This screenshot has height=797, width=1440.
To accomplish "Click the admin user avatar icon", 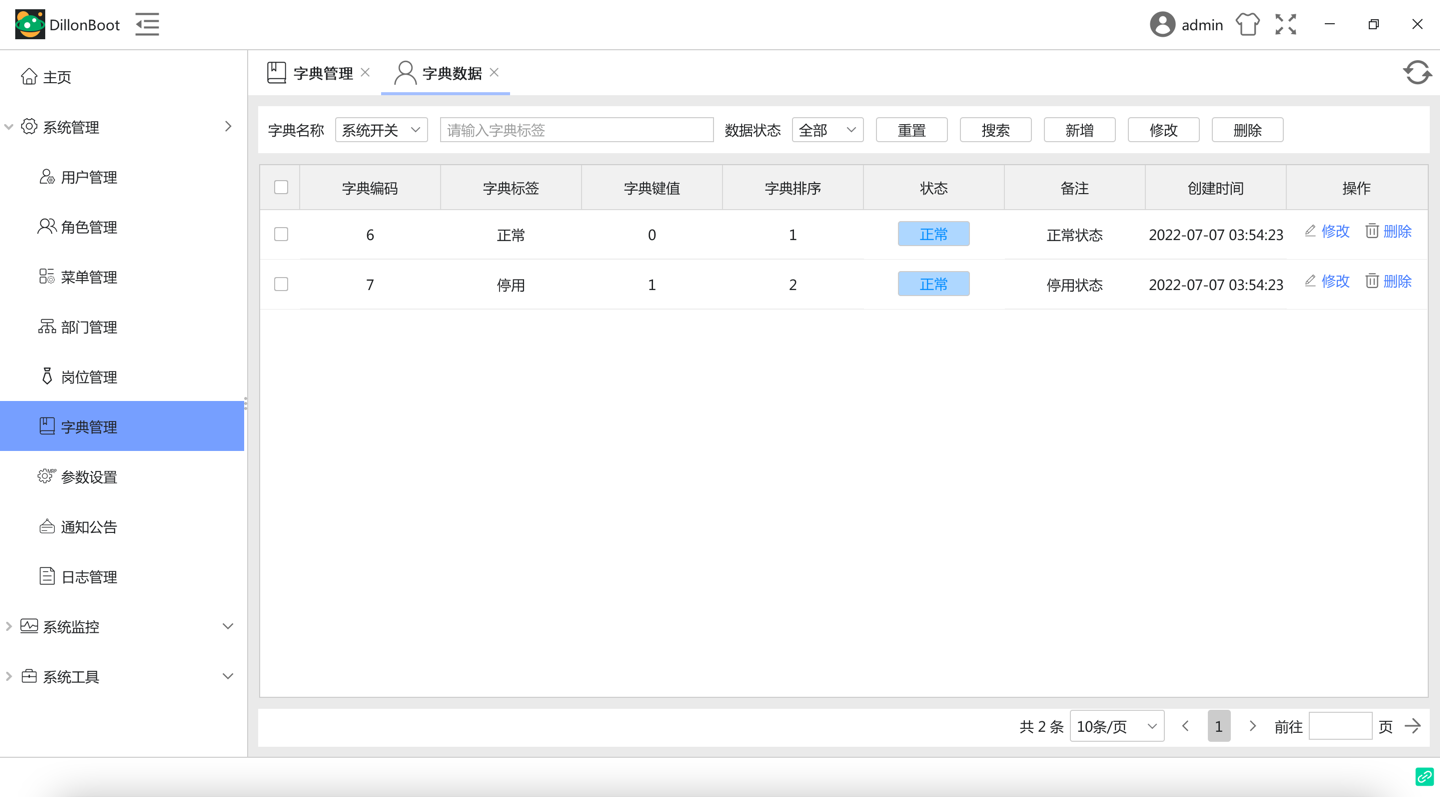I will (1162, 24).
